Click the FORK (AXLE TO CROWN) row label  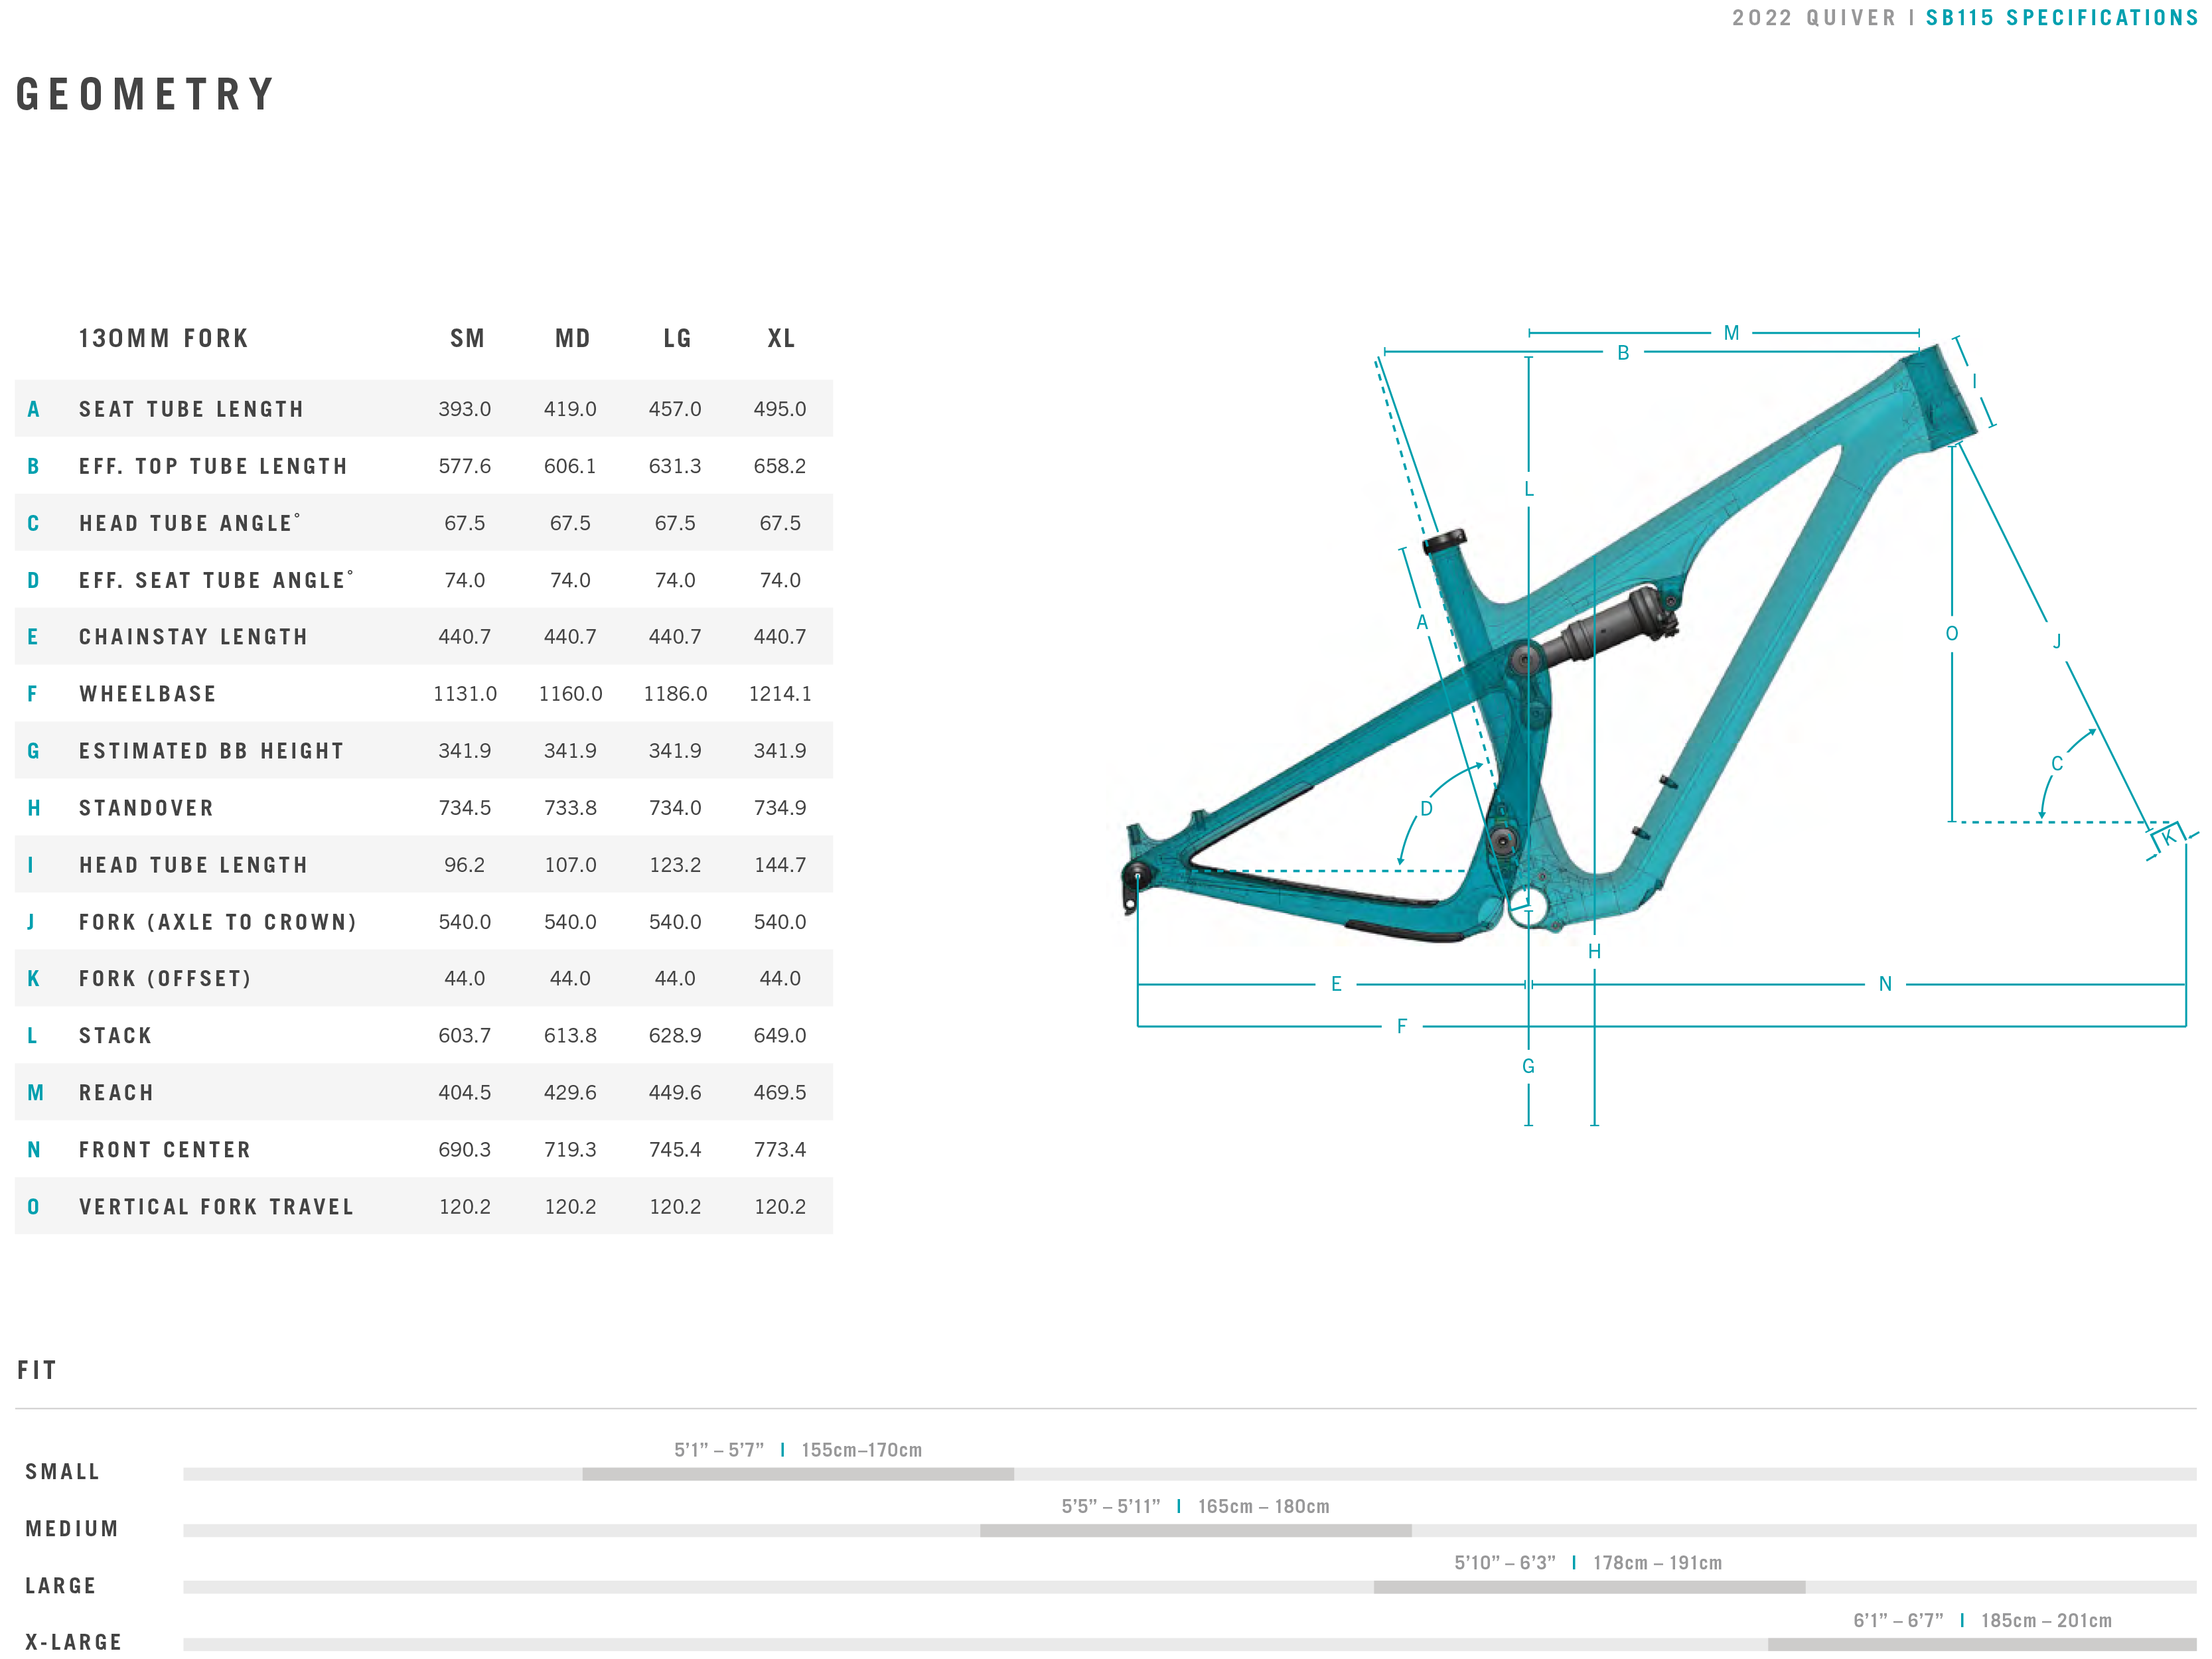point(218,921)
